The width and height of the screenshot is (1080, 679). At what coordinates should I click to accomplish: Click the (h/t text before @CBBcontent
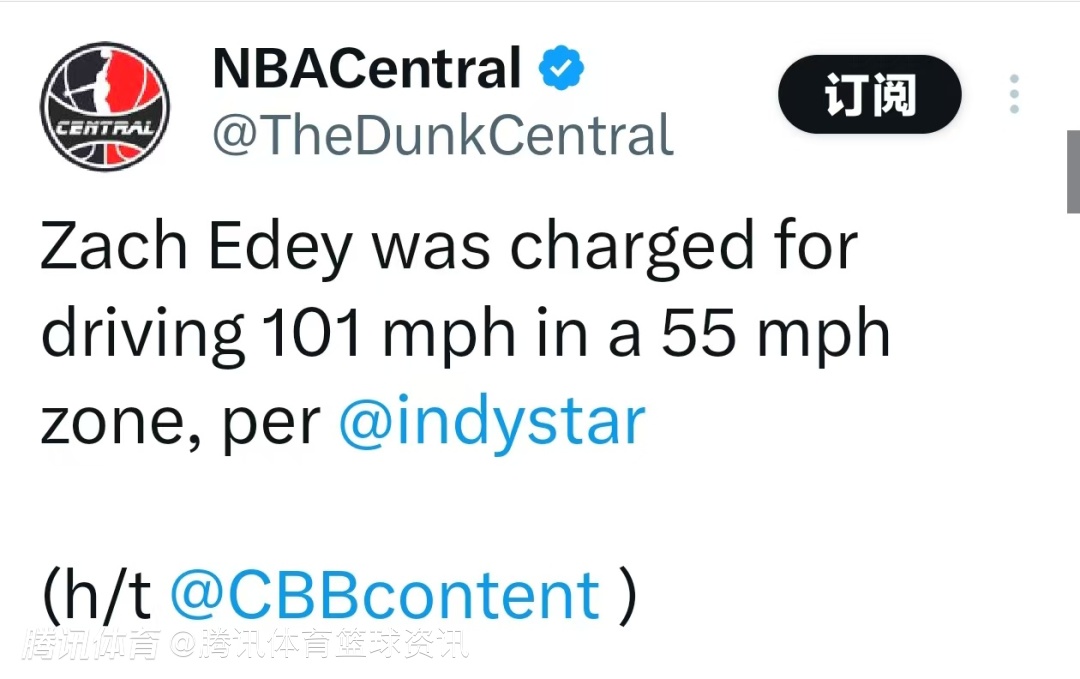[x=96, y=596]
